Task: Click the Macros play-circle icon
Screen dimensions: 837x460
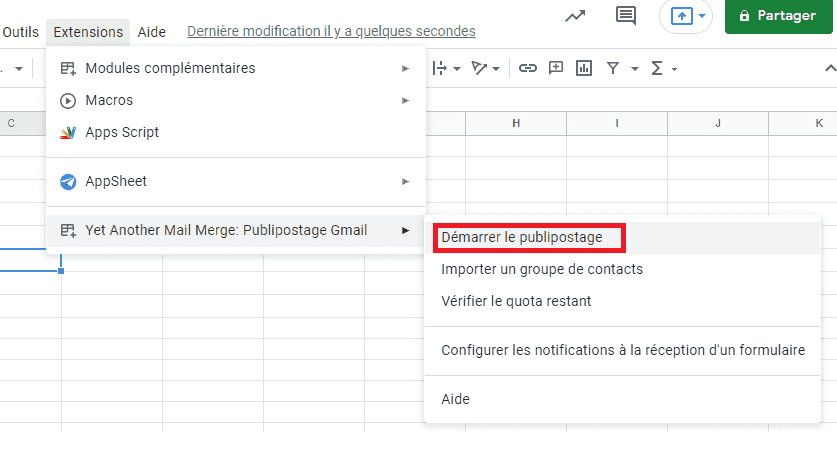Action: 68,100
